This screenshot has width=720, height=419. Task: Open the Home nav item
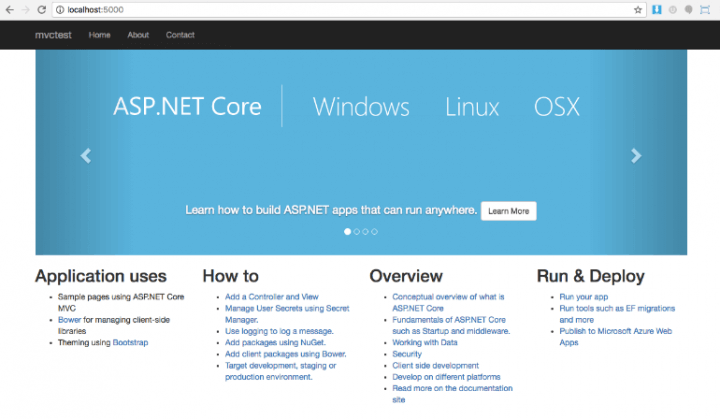point(100,35)
